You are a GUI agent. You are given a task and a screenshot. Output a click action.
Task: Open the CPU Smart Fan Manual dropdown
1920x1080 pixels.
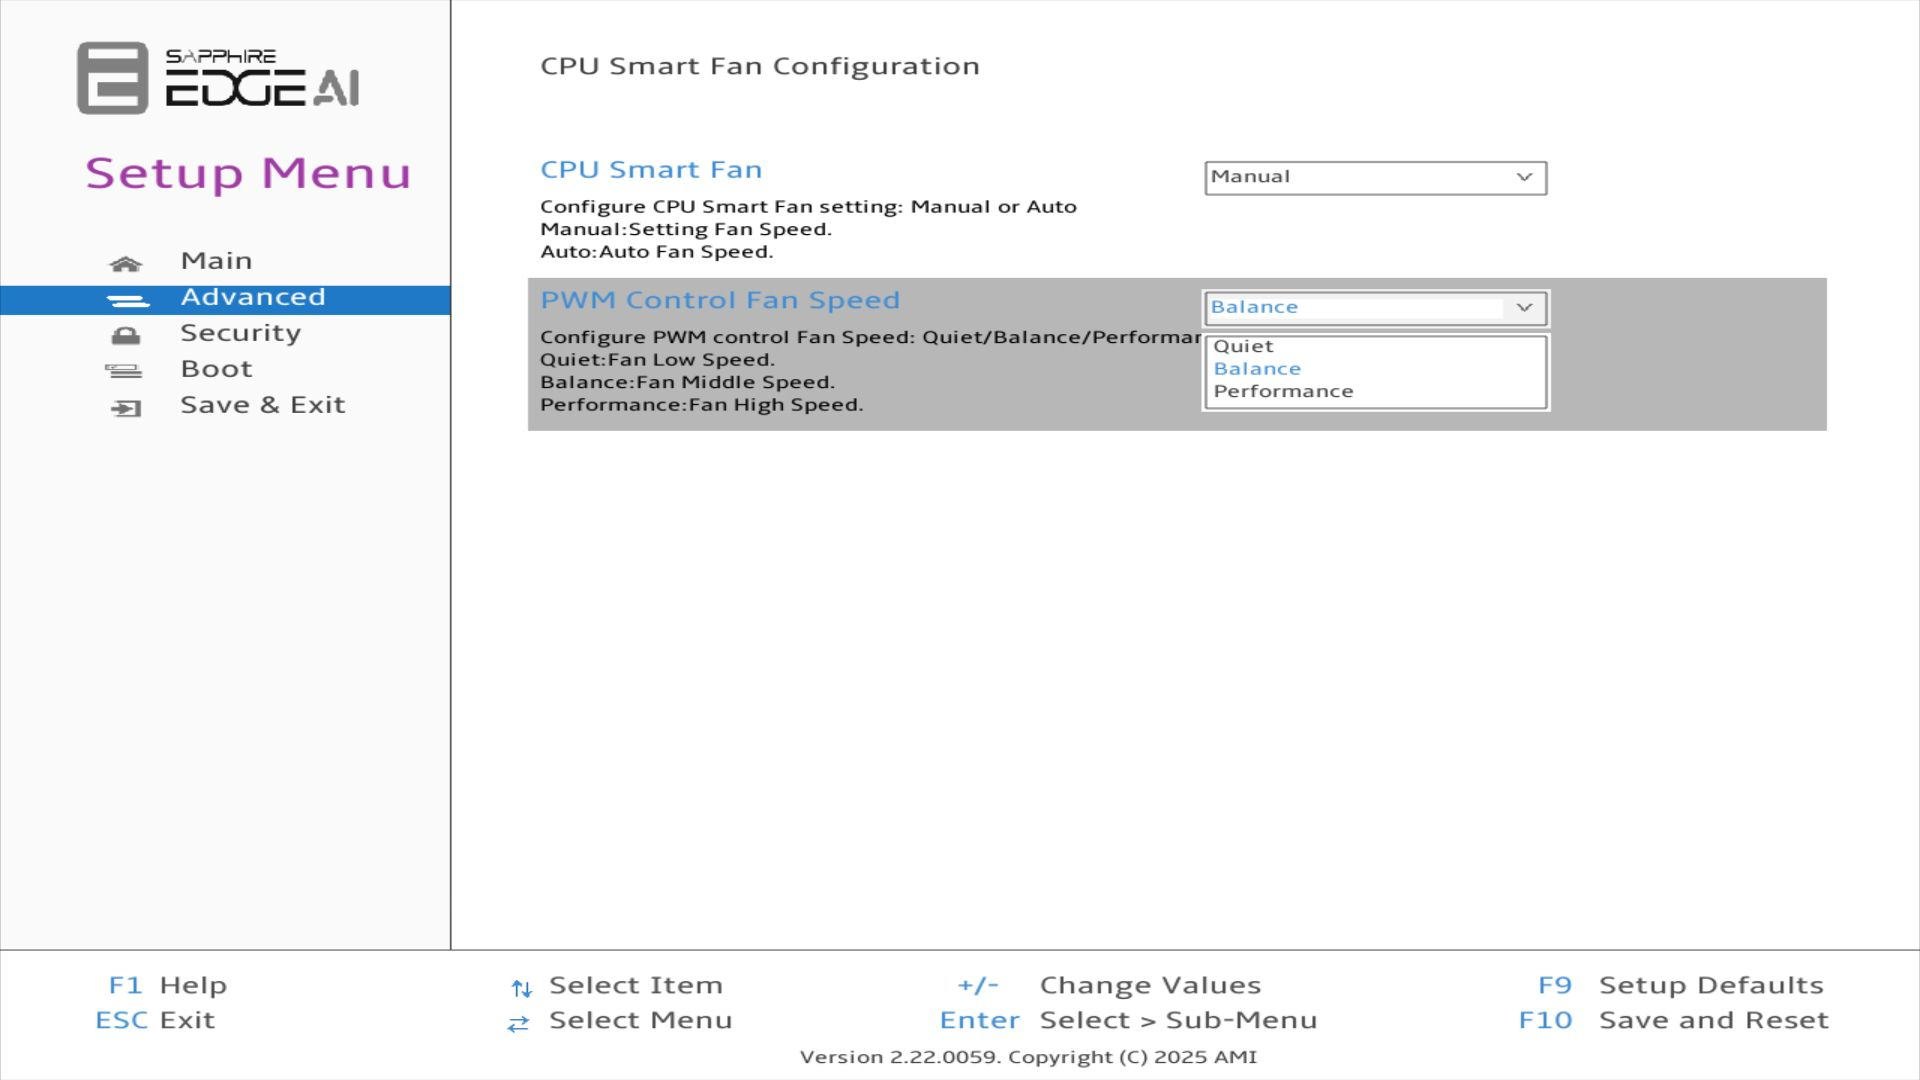click(1375, 178)
